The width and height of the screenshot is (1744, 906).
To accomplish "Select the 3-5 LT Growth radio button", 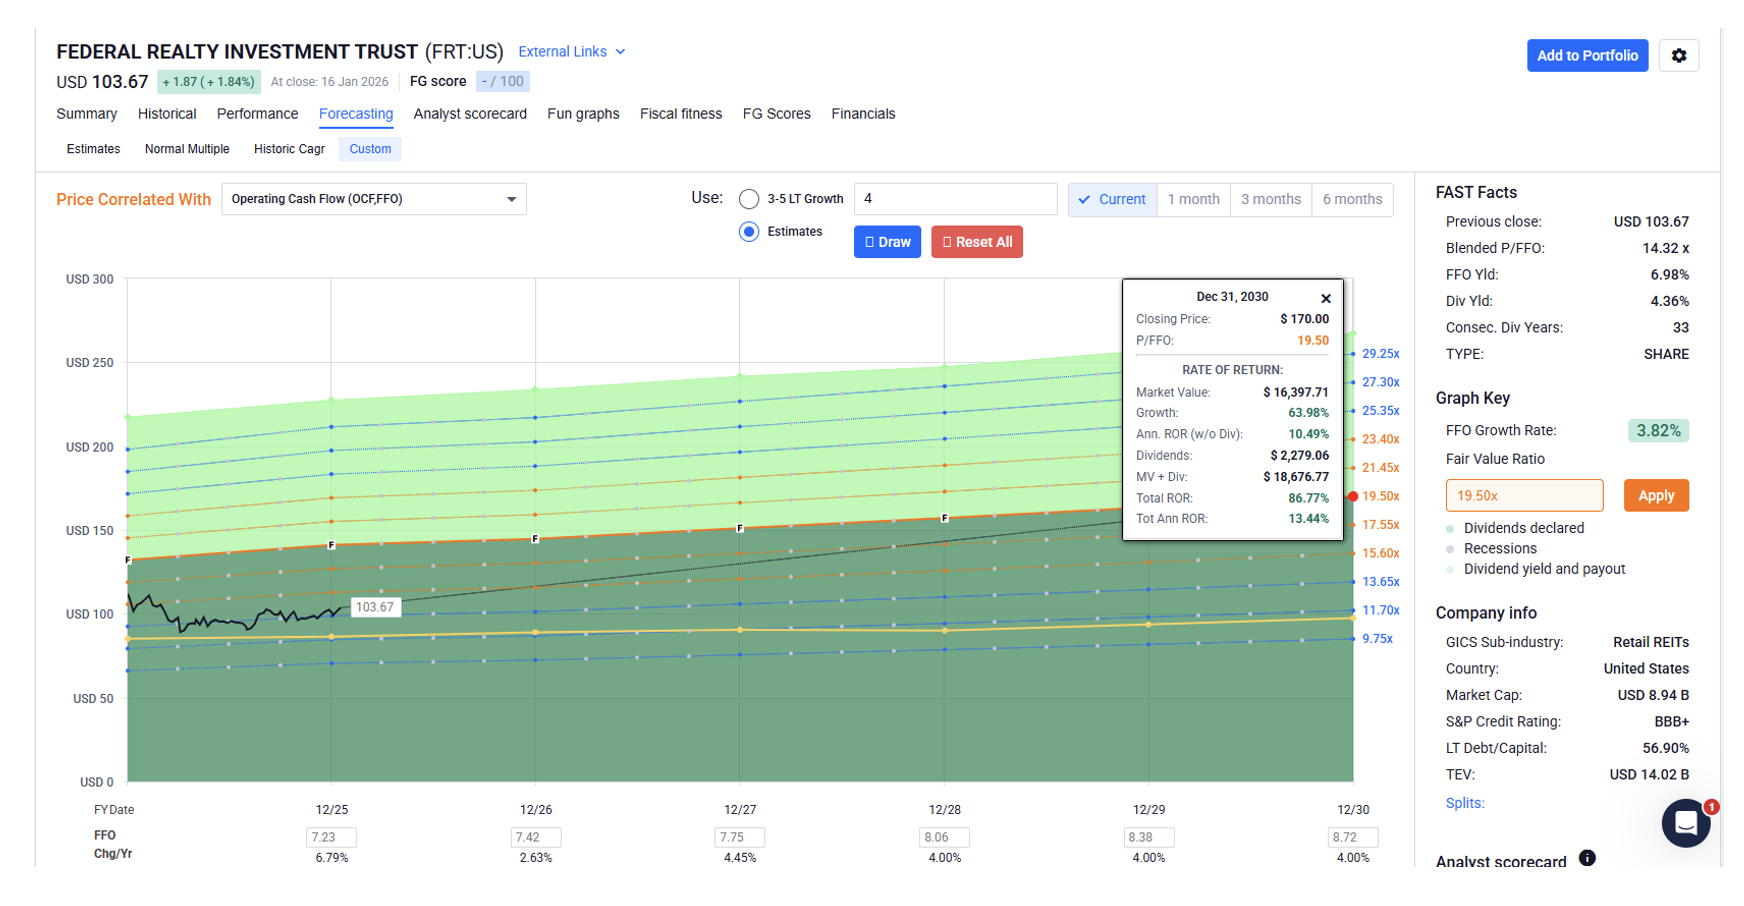I will (x=749, y=199).
